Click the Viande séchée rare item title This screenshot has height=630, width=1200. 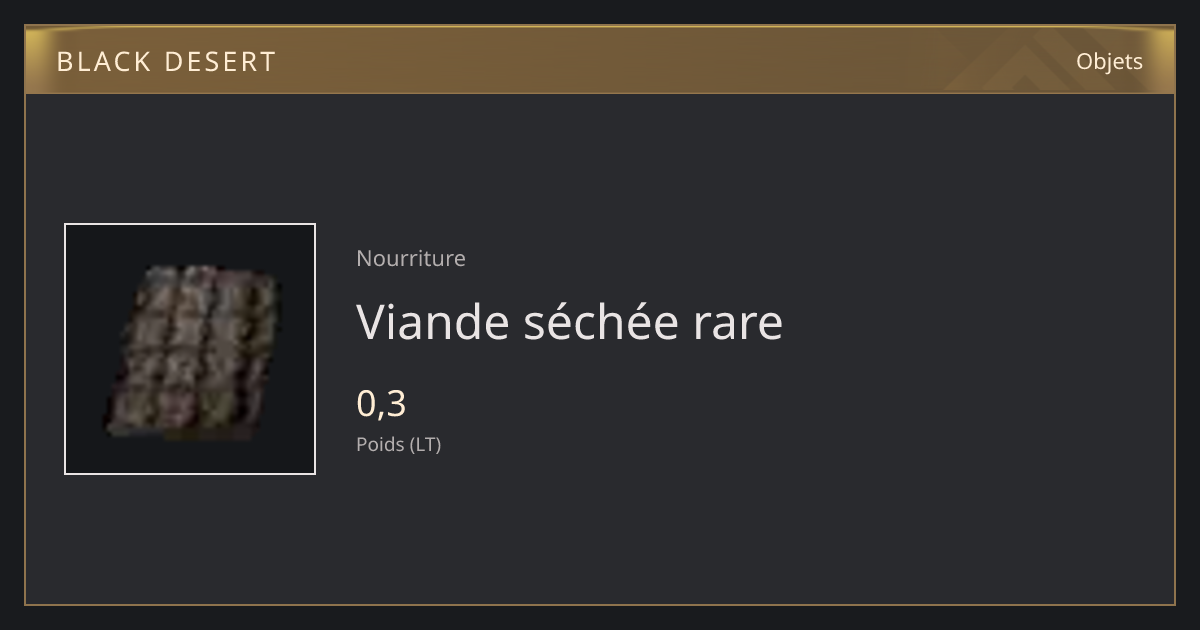tap(570, 322)
